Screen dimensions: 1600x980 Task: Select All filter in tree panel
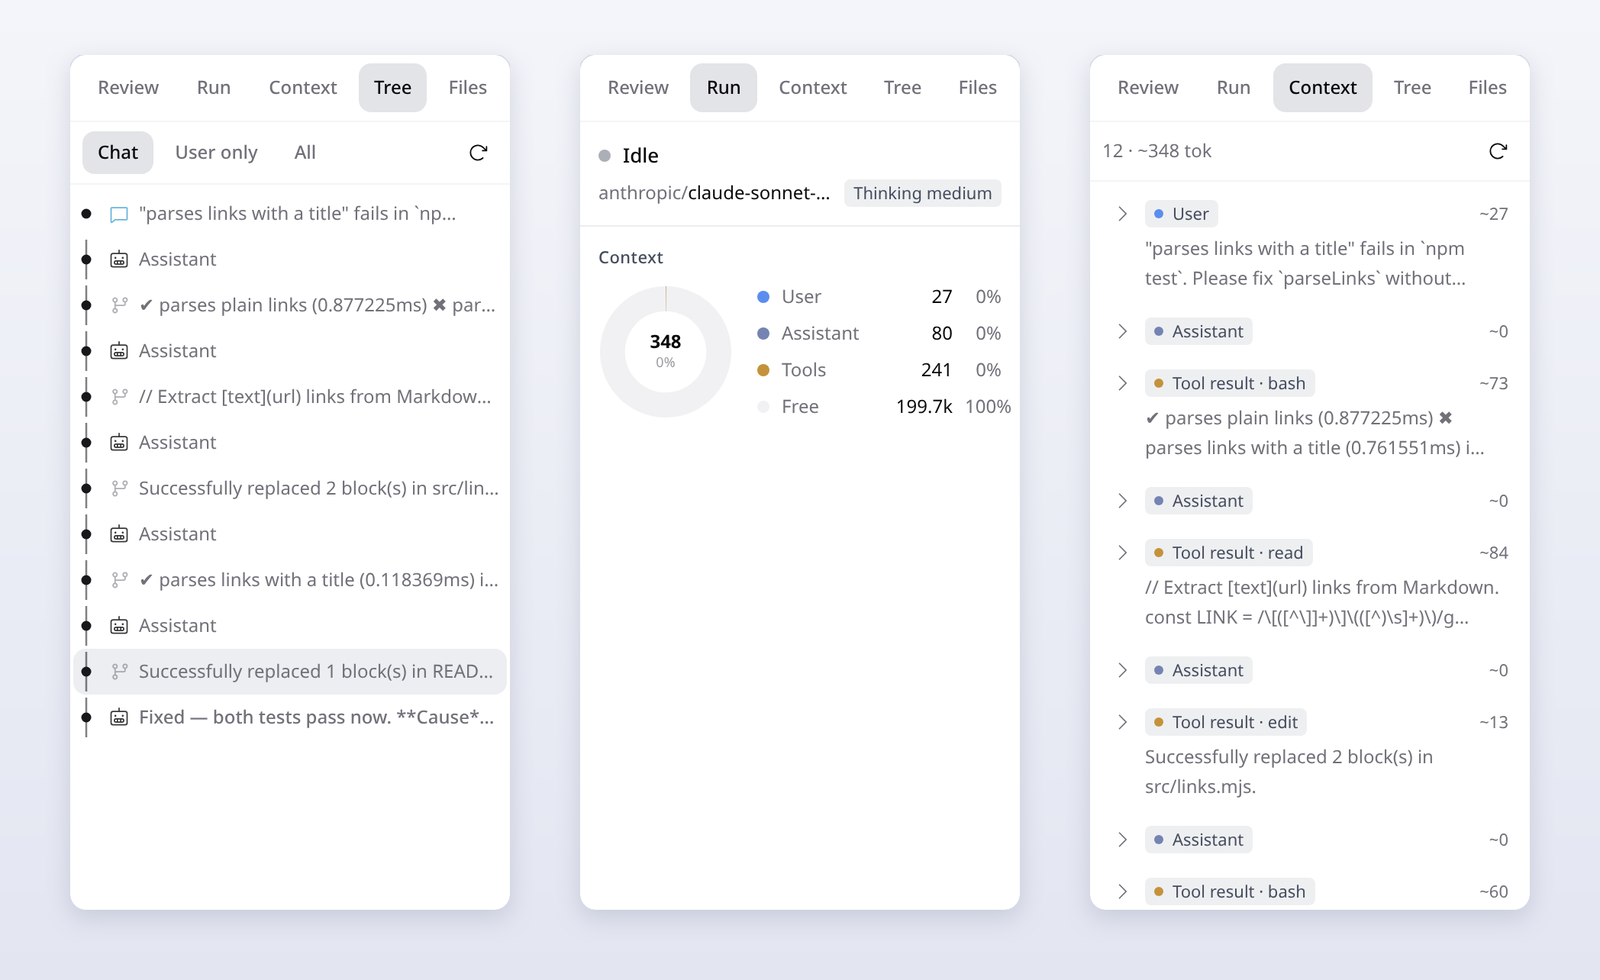pos(305,152)
